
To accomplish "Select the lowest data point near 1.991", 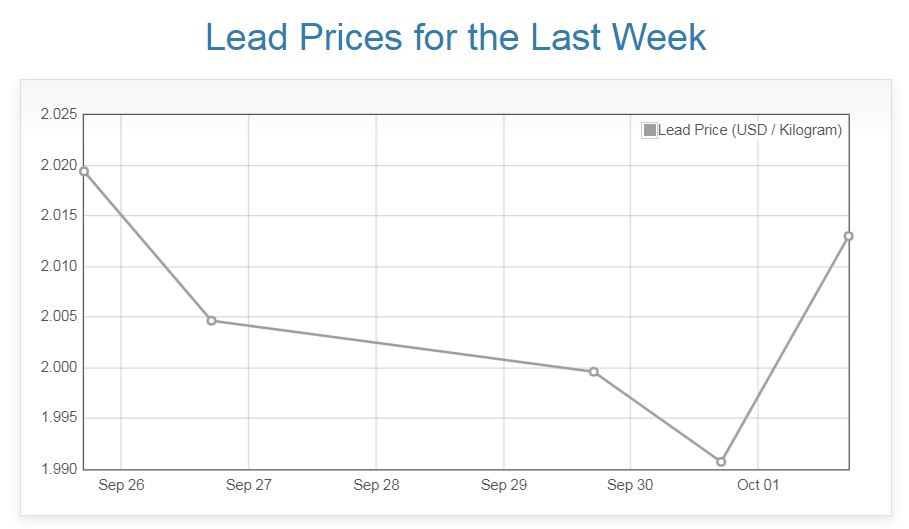I will click(x=721, y=462).
